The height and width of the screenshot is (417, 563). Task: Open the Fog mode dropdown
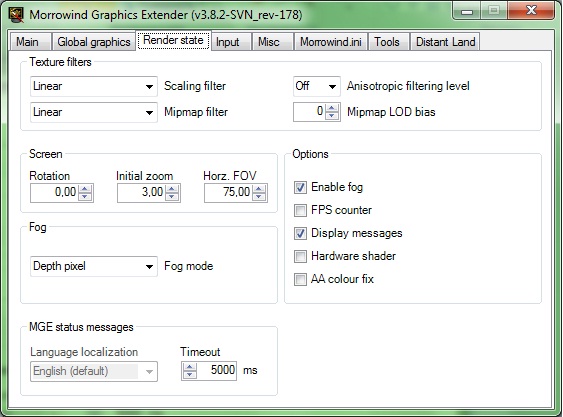tap(94, 266)
